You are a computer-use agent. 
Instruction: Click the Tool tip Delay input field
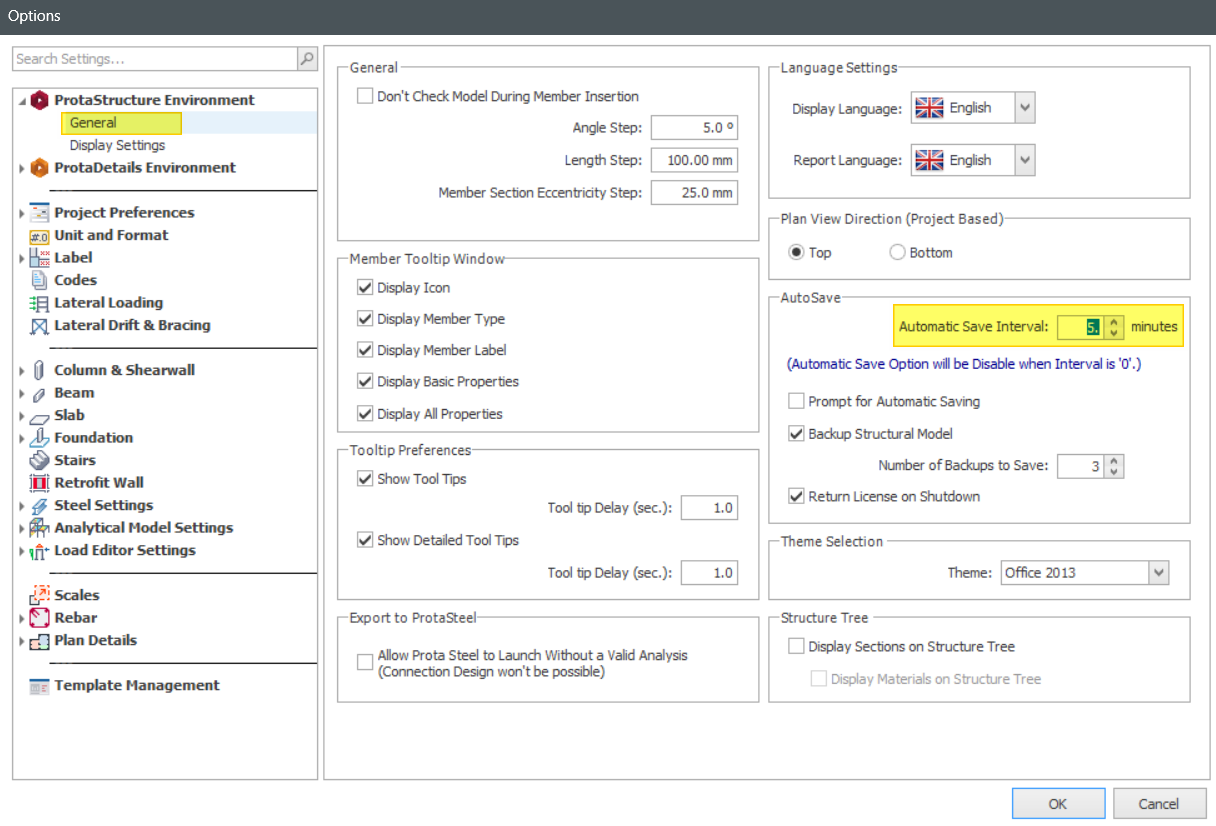pyautogui.click(x=709, y=507)
